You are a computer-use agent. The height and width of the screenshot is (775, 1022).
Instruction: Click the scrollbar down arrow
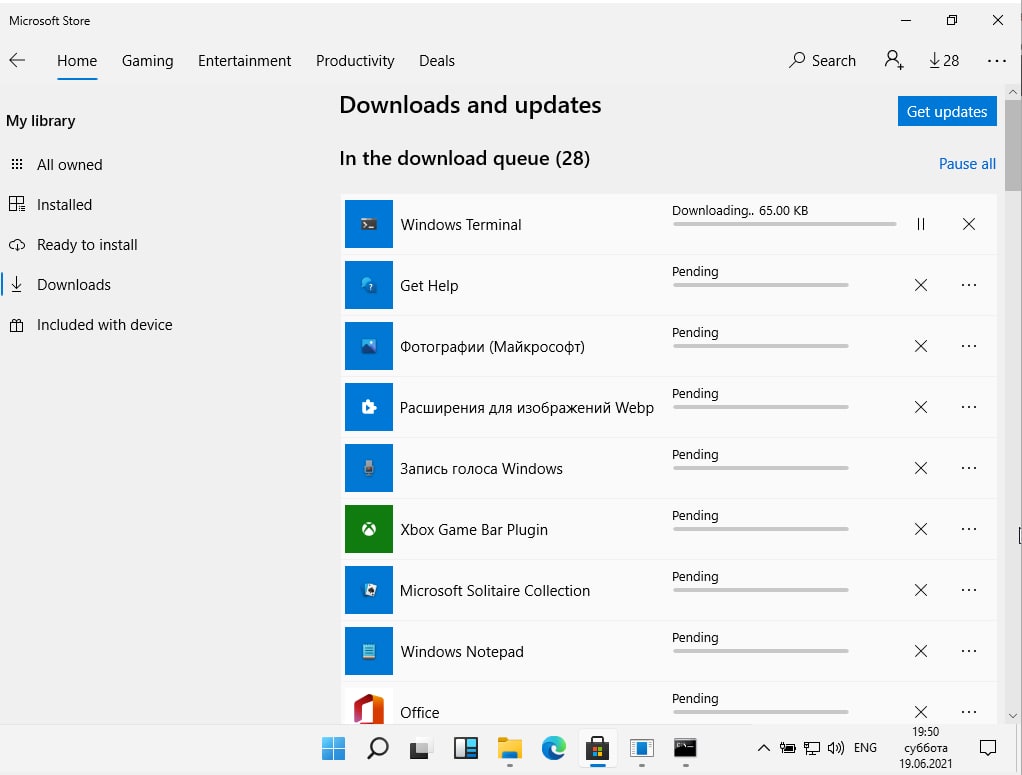1013,716
